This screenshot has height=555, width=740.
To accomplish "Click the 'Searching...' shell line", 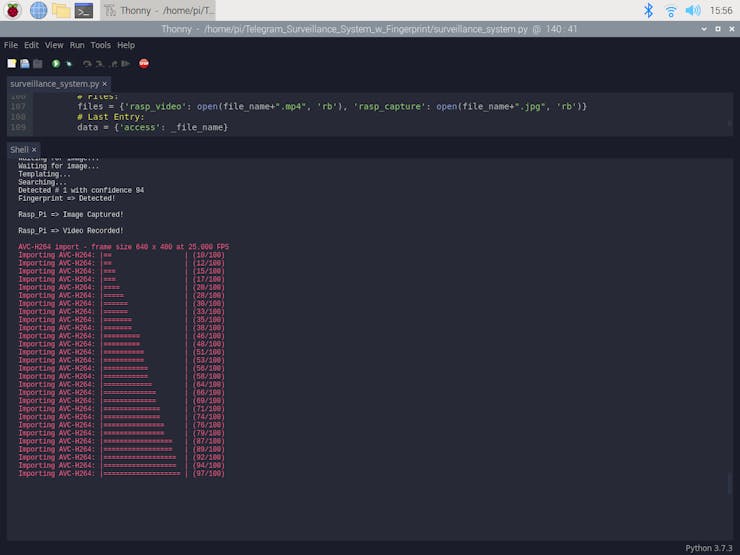I will click(x=42, y=182).
